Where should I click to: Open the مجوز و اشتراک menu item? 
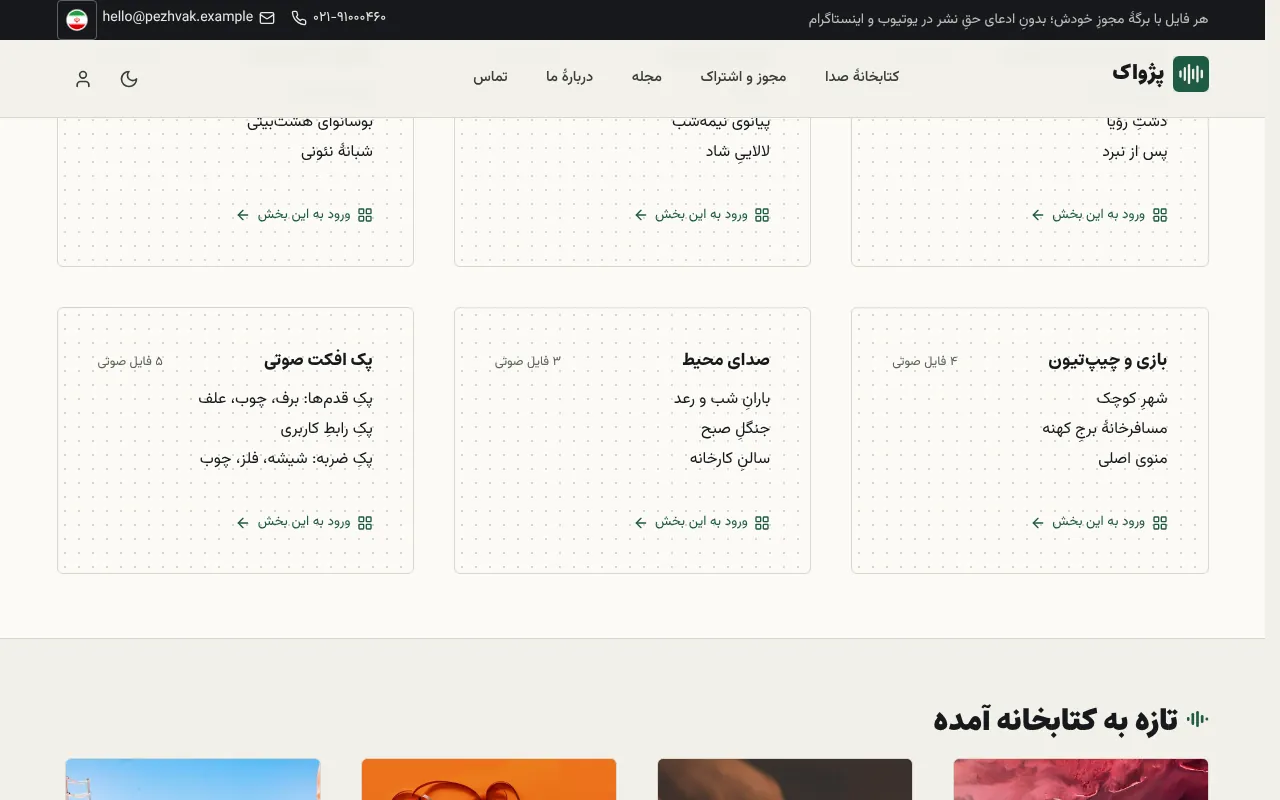click(743, 77)
